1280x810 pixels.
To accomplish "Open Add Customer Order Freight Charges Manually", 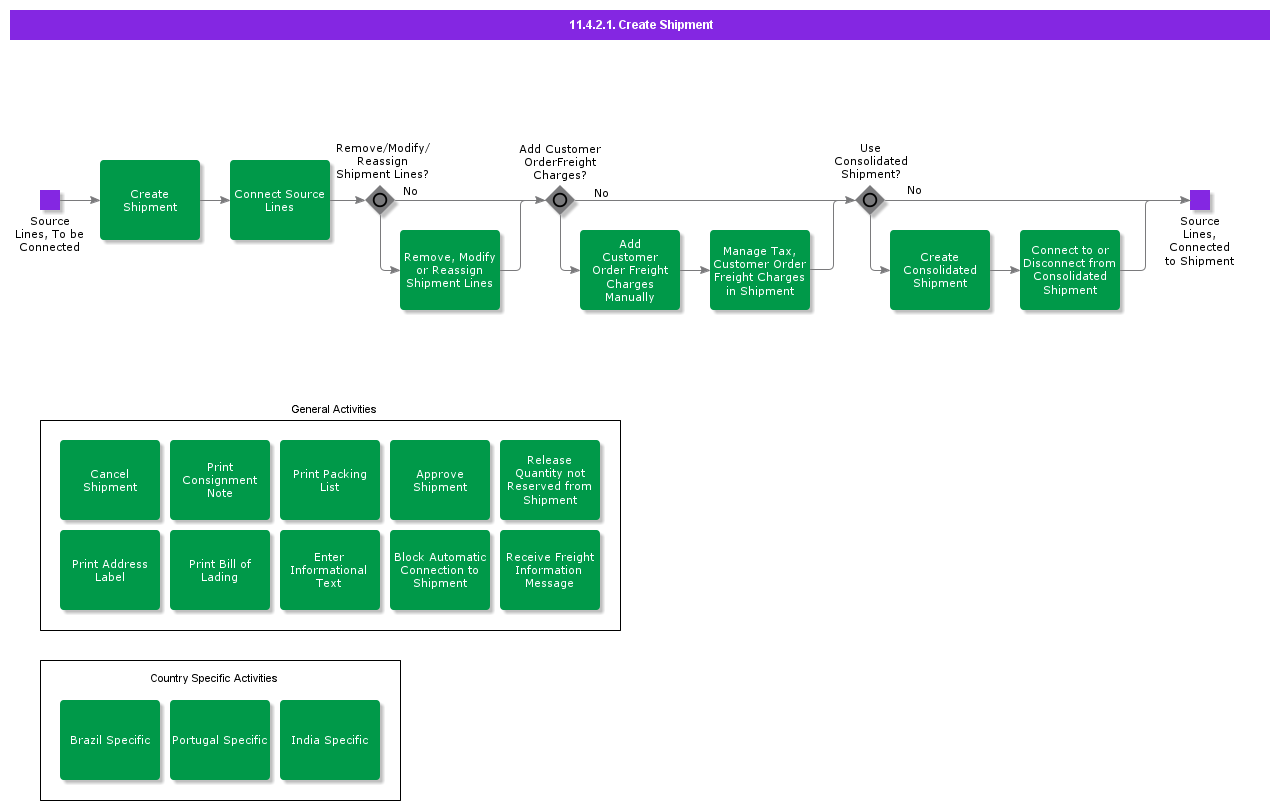I will [630, 270].
